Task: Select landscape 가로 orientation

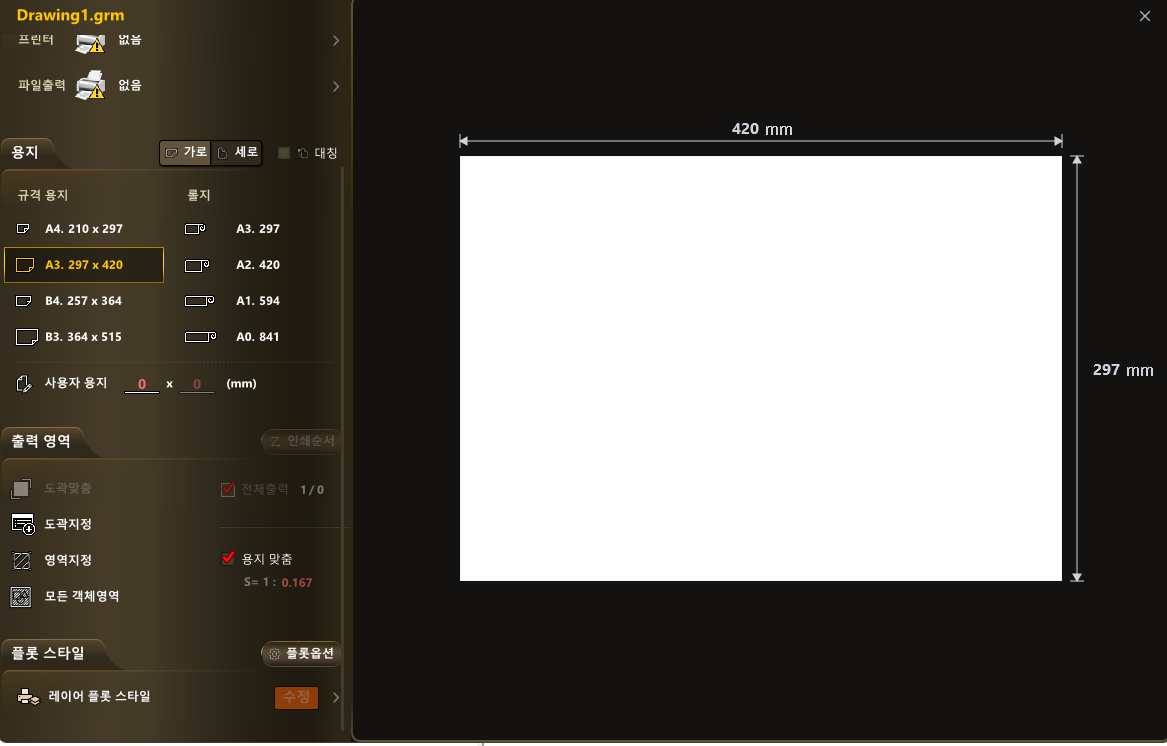Action: [185, 153]
